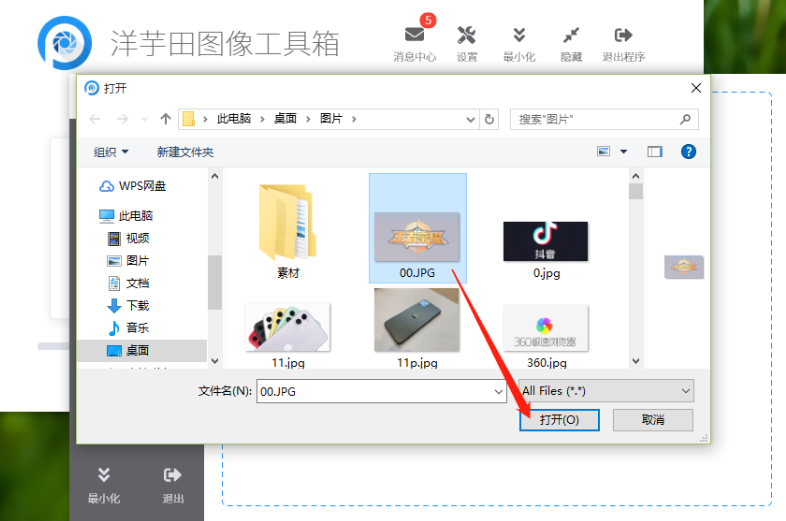Click the top minimize (最小化) icon
786x521 pixels.
click(x=519, y=35)
